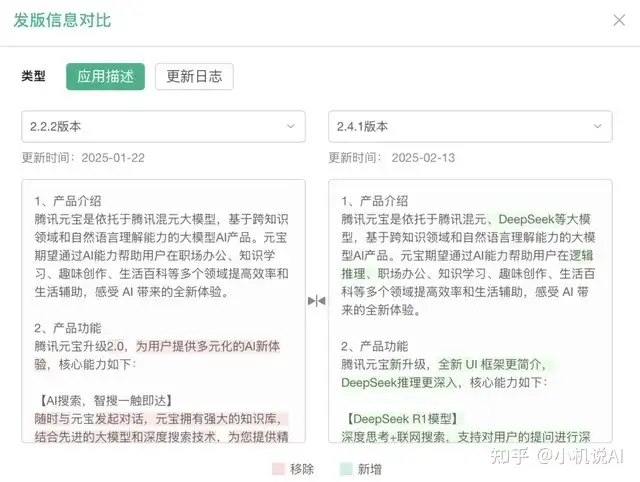Click the chevron in 2.2.2版本 selector
This screenshot has height=482, width=640.
coord(291,126)
